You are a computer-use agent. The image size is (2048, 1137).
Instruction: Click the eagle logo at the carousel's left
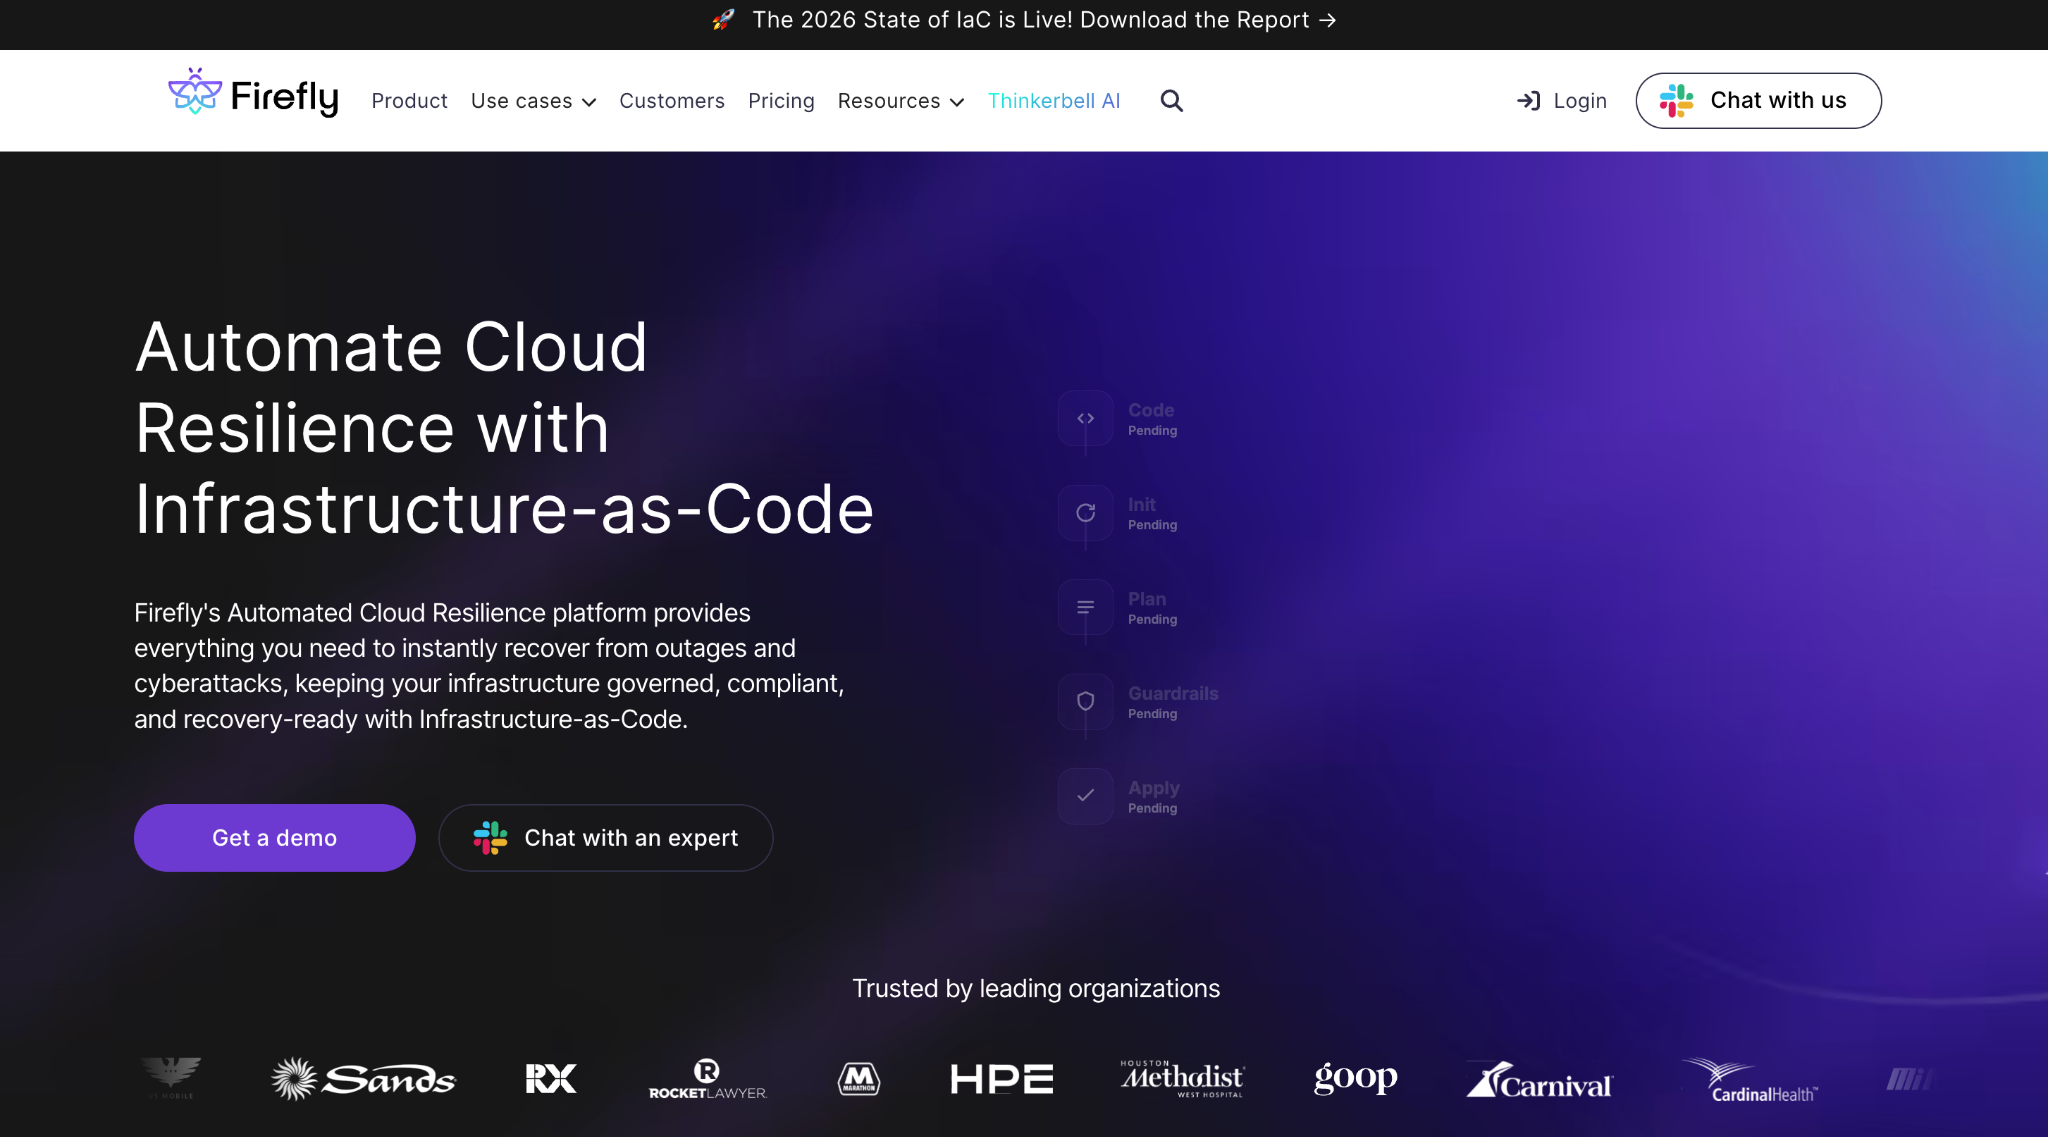click(171, 1078)
